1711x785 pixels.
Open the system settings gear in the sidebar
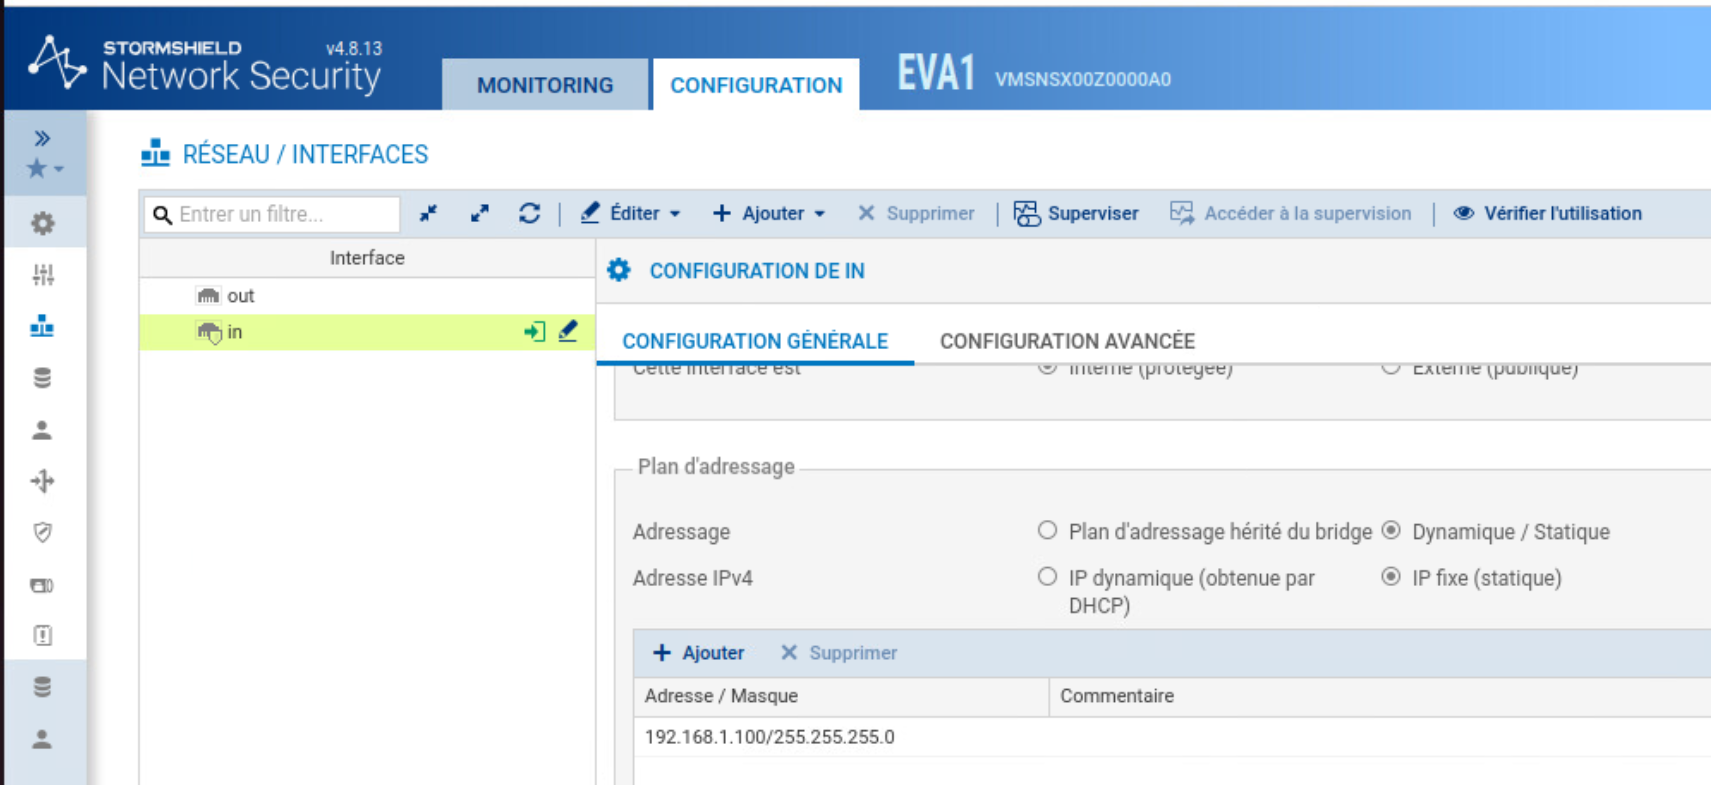click(42, 223)
